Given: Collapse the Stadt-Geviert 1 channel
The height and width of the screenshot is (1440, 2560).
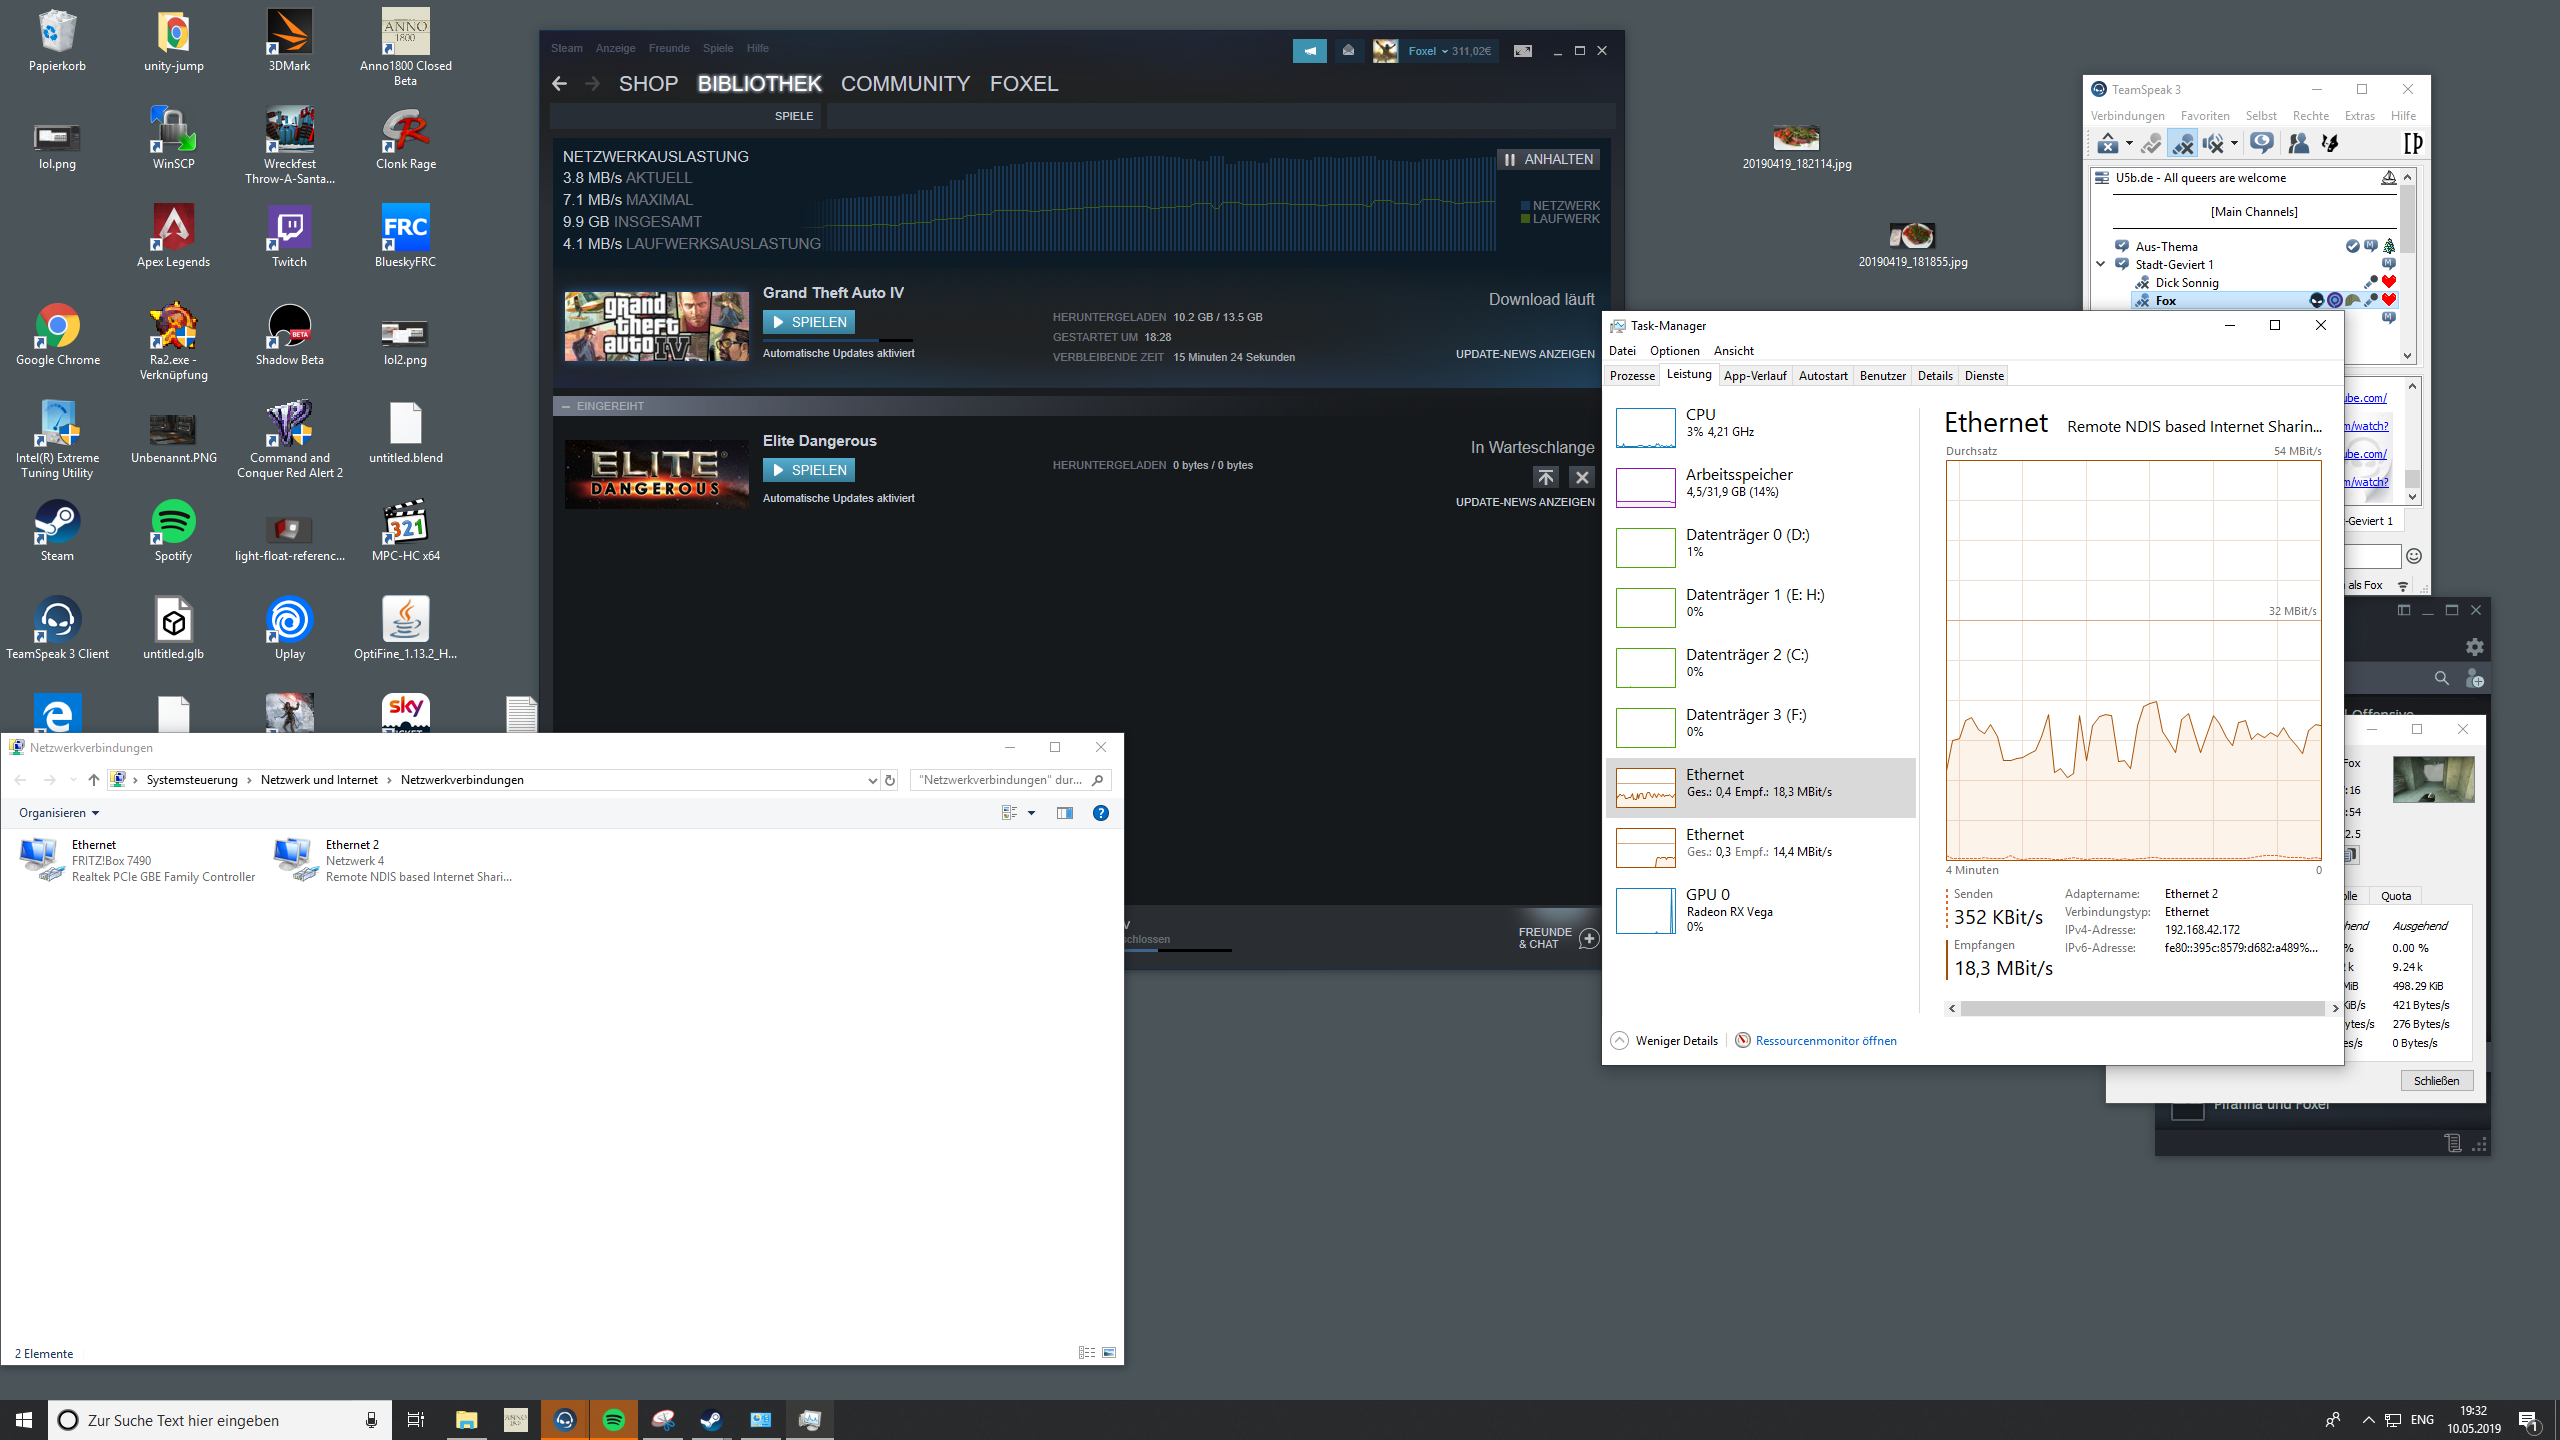Looking at the screenshot, I should coord(2101,265).
